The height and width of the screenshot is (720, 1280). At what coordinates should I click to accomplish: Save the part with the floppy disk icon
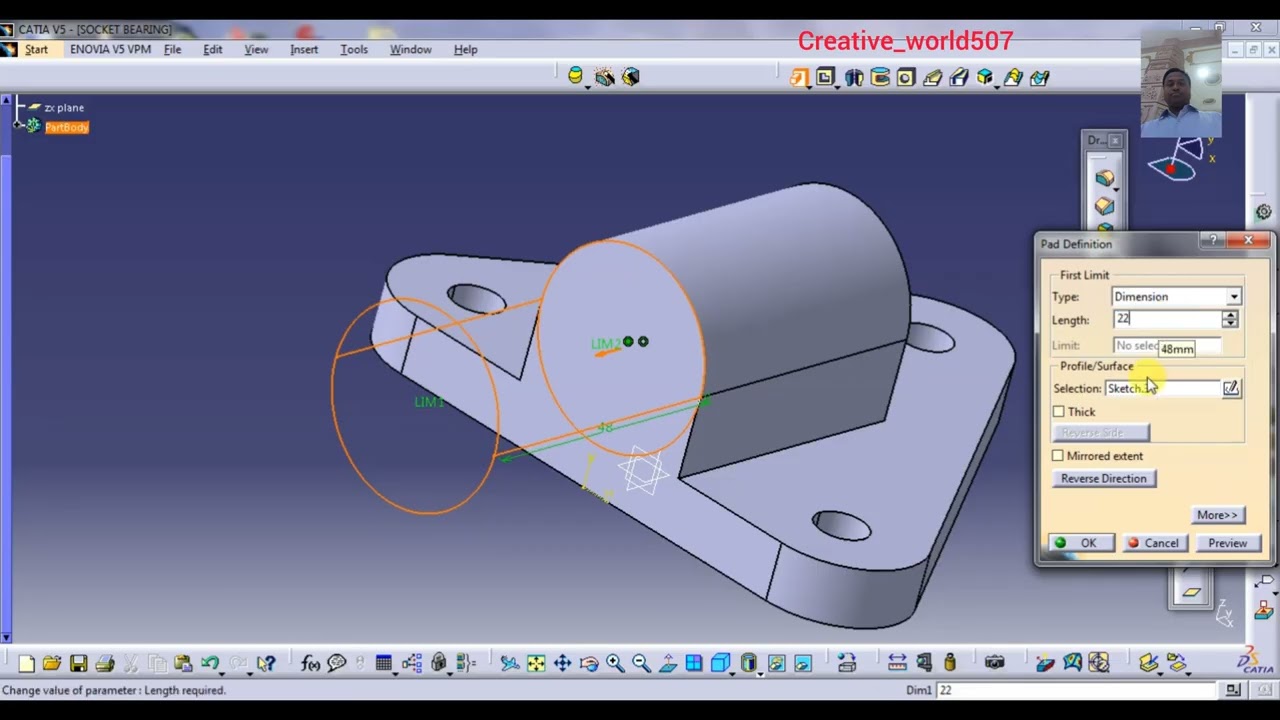pos(78,663)
